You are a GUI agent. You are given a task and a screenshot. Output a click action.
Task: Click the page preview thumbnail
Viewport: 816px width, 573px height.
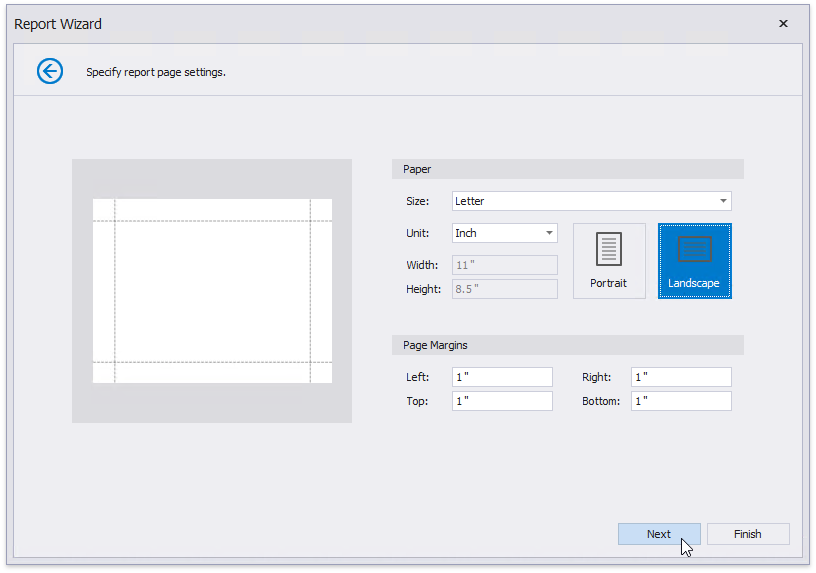coord(212,290)
